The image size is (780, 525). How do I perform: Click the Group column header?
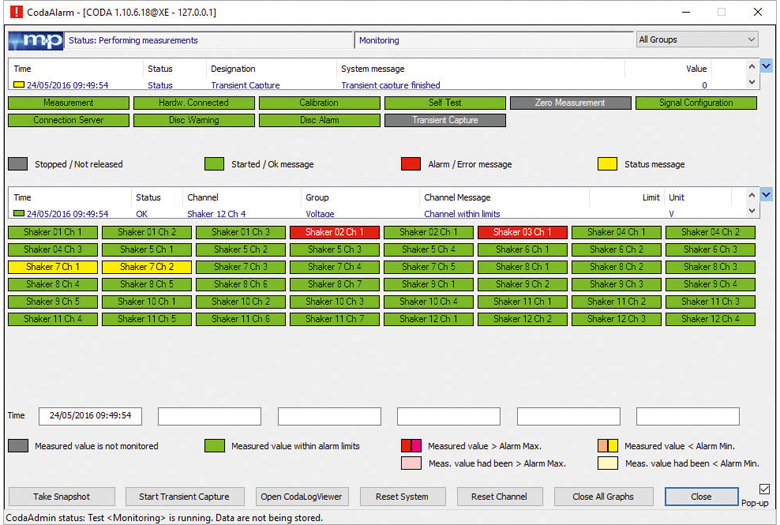(317, 198)
